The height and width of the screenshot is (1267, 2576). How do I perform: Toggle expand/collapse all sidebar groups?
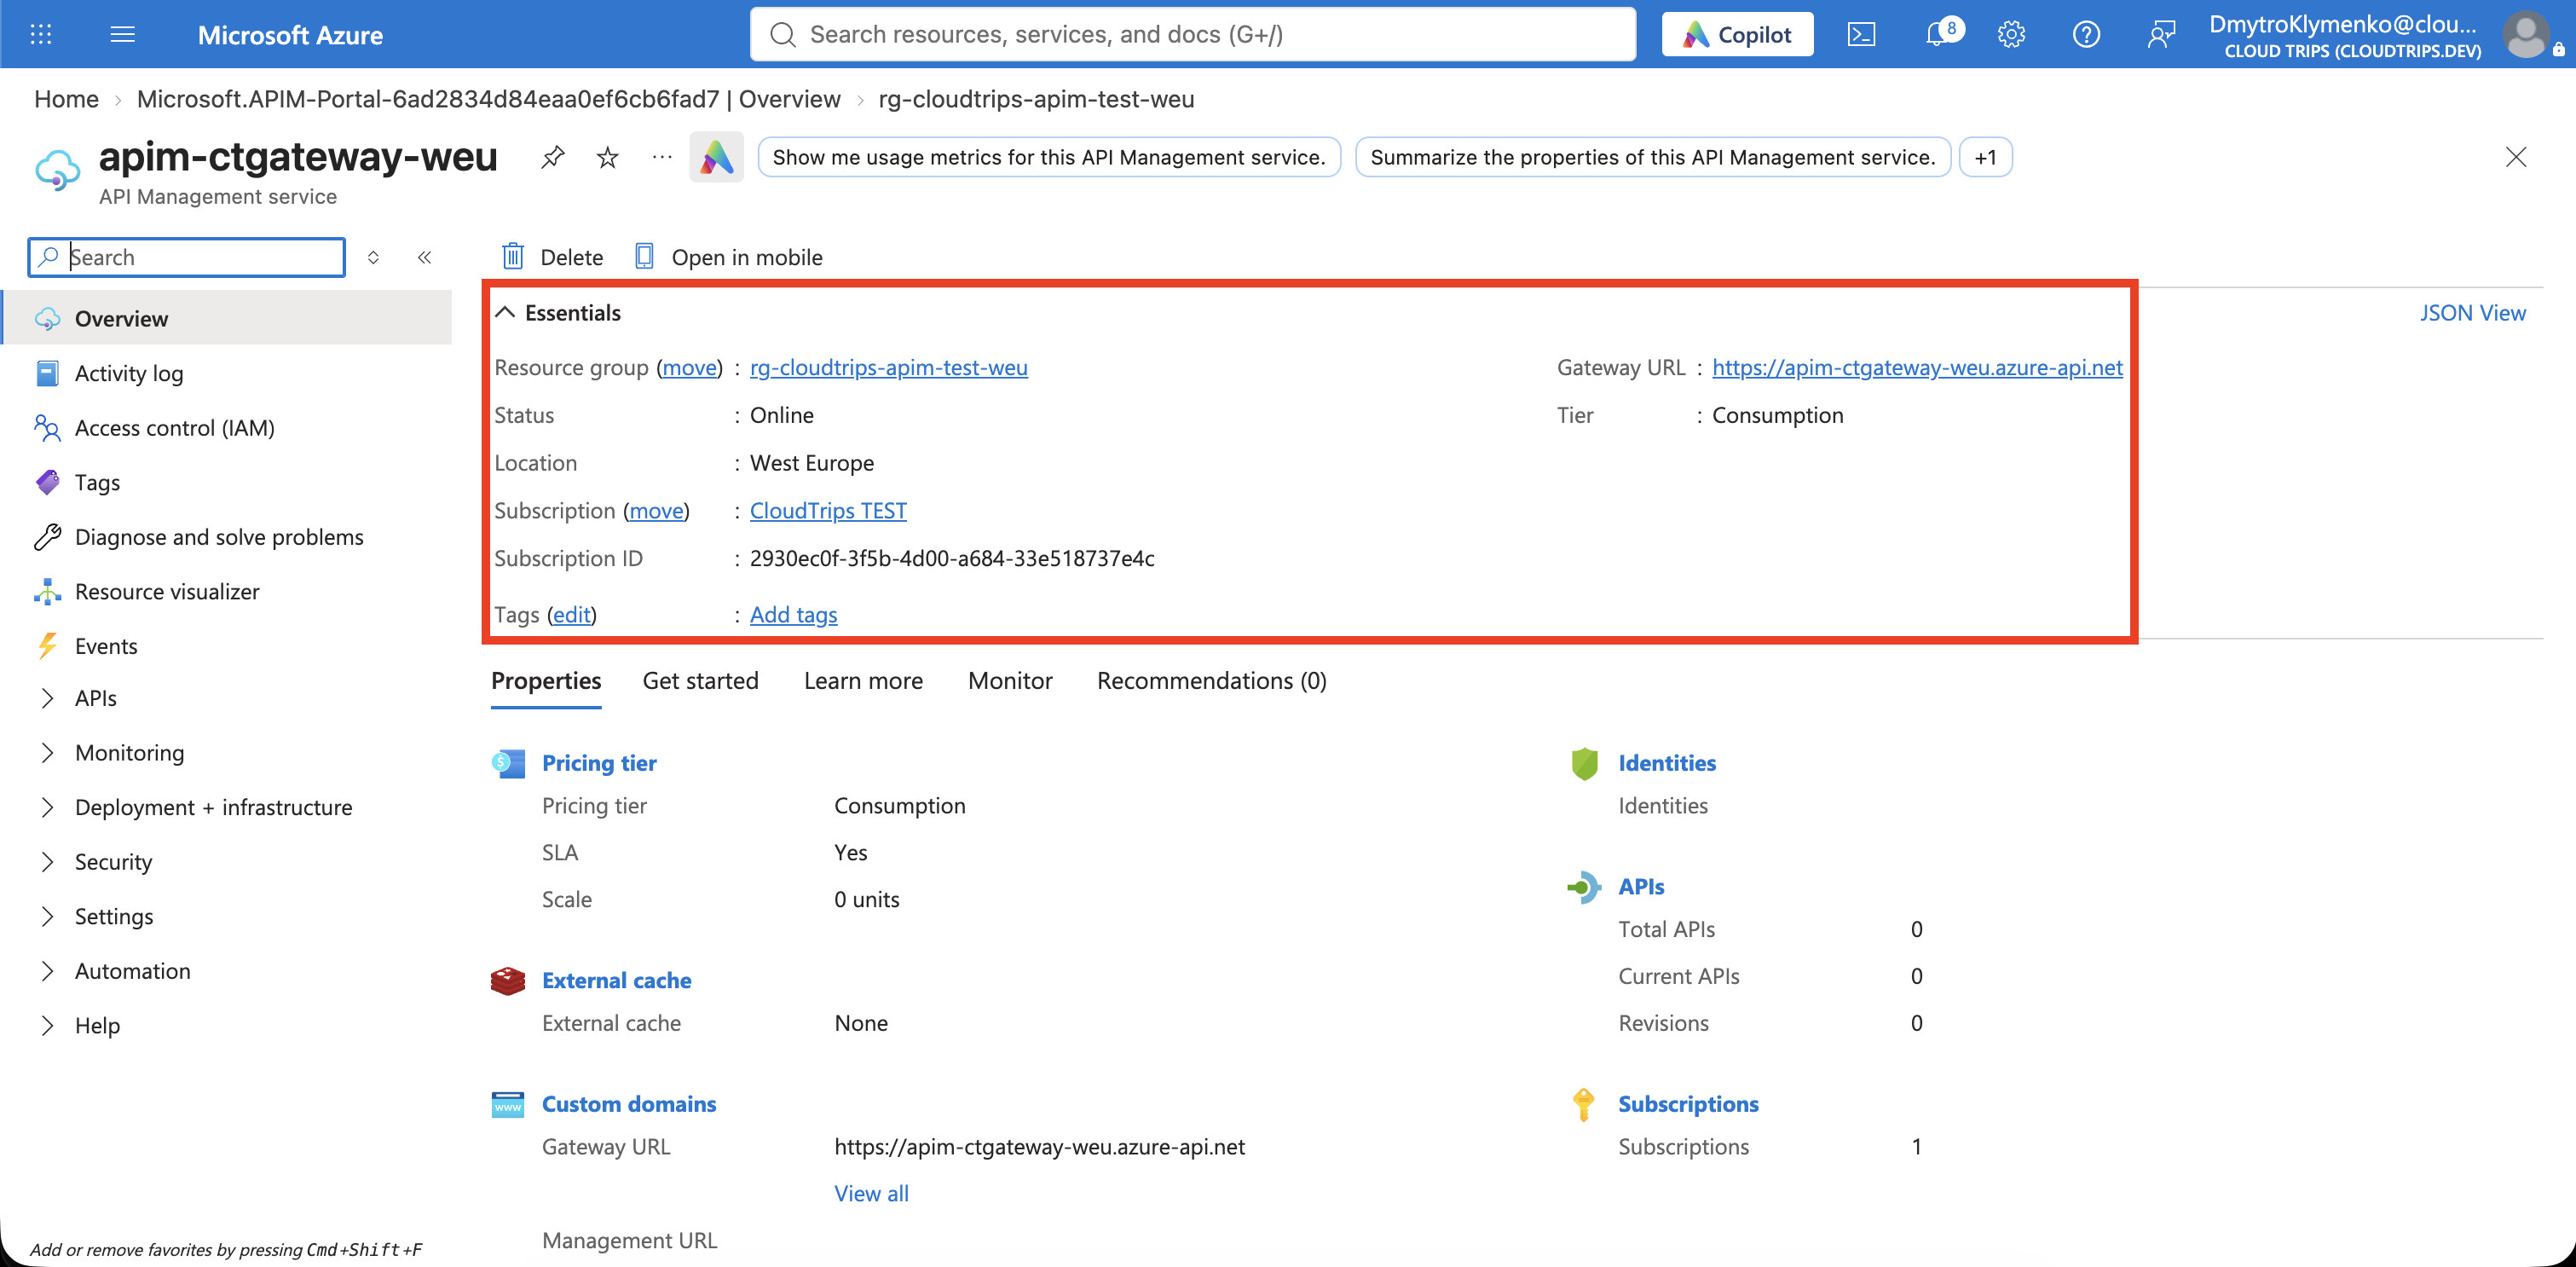click(x=373, y=257)
